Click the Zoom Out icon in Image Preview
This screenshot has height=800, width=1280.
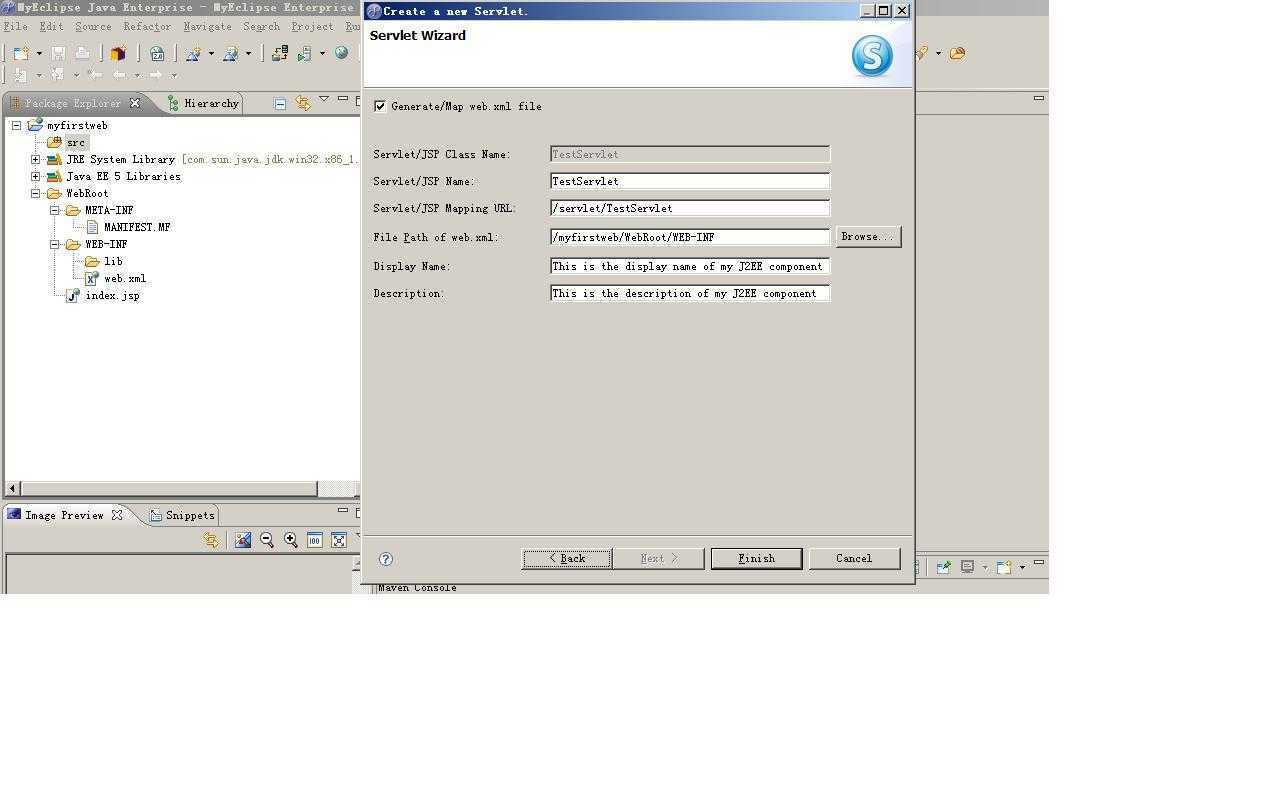pos(267,540)
